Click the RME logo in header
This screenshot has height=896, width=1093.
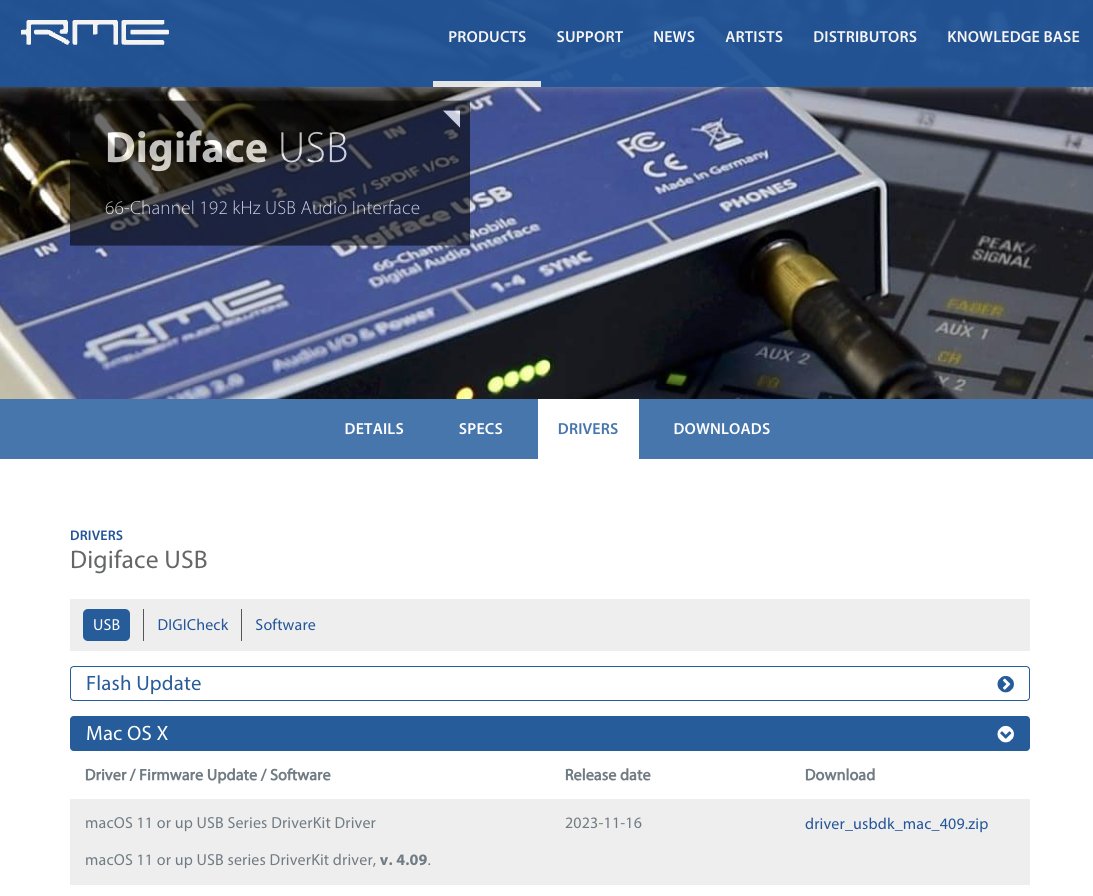(95, 33)
